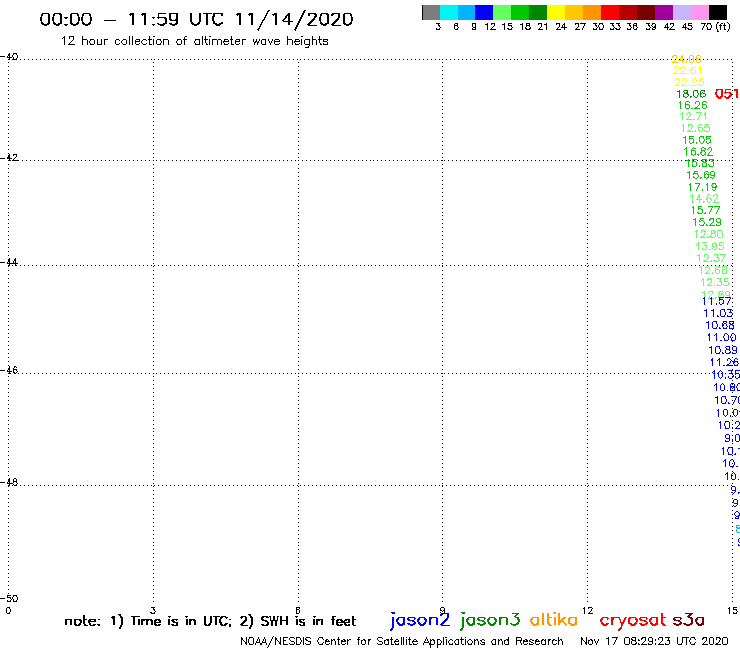Click the "Nov 17 08:29:23 UTC 2020" timestamp
This screenshot has width=740, height=650.
pos(654,641)
